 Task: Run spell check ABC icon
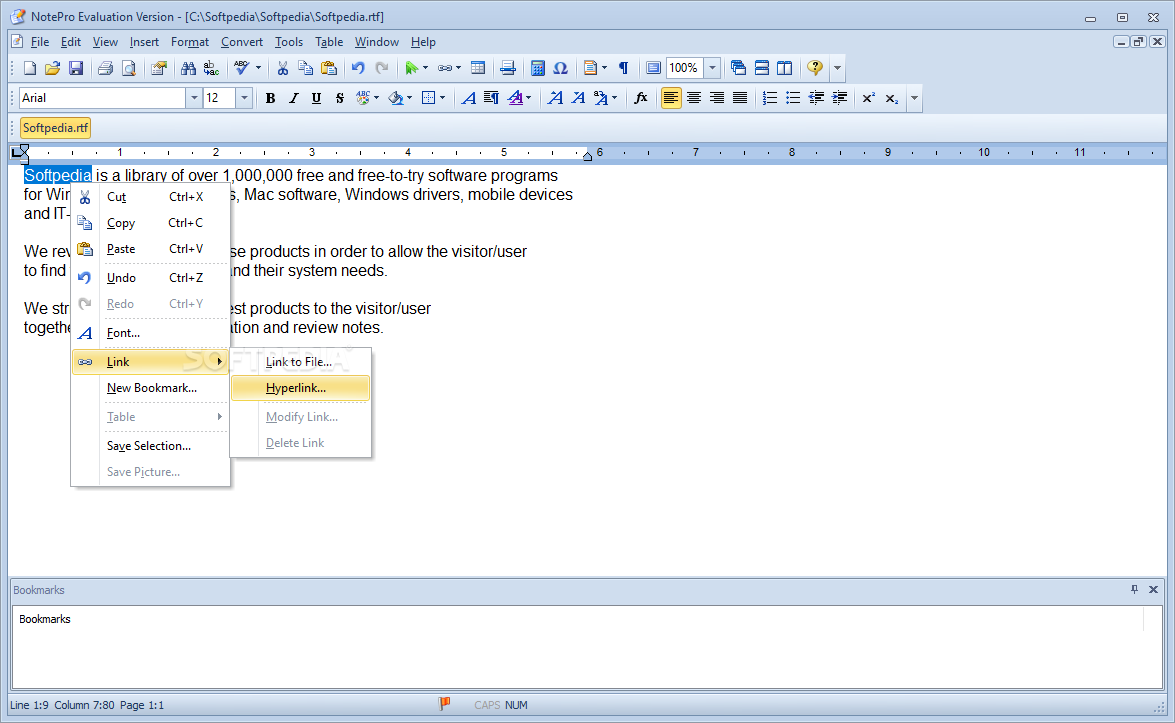tap(241, 68)
